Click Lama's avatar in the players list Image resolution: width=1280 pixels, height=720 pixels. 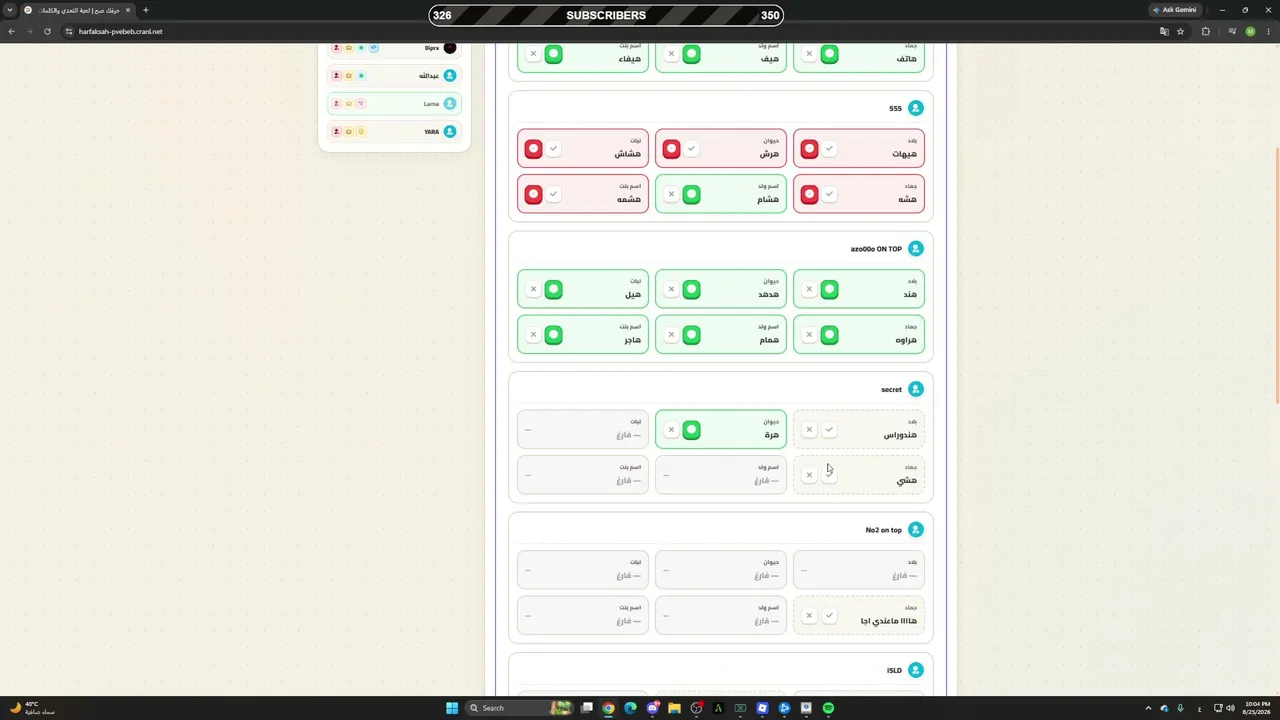point(450,103)
